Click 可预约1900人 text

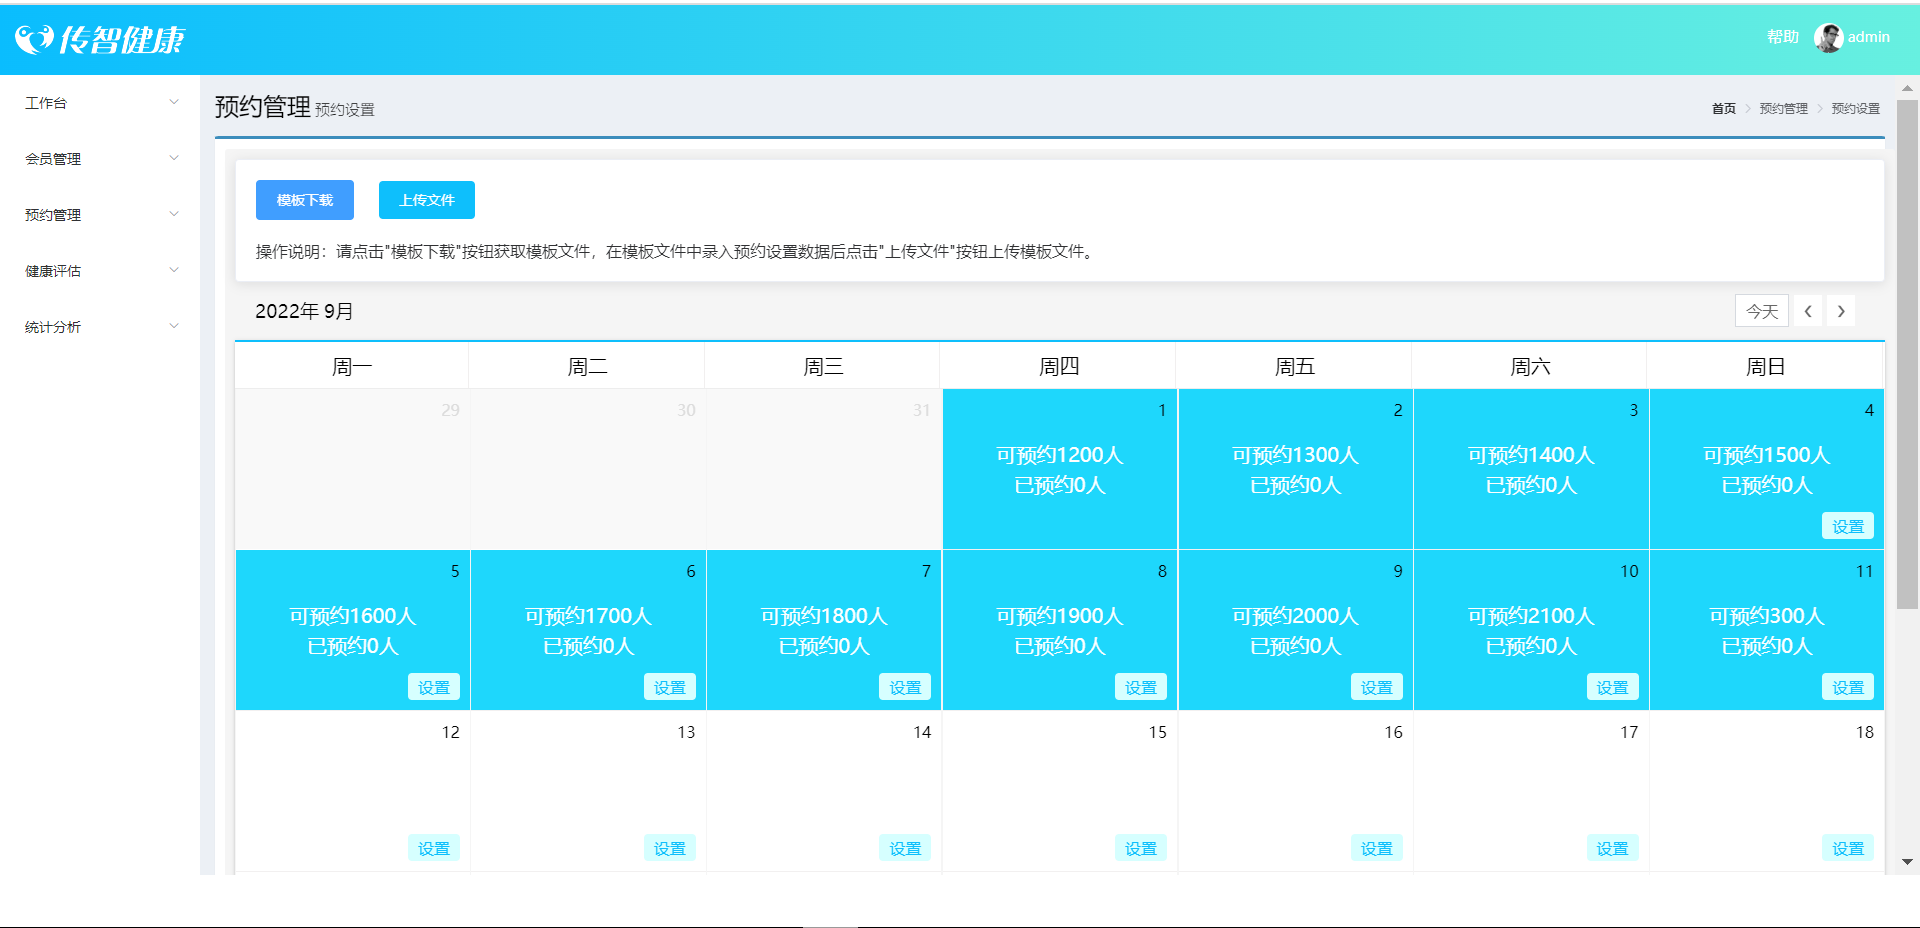click(x=1060, y=616)
